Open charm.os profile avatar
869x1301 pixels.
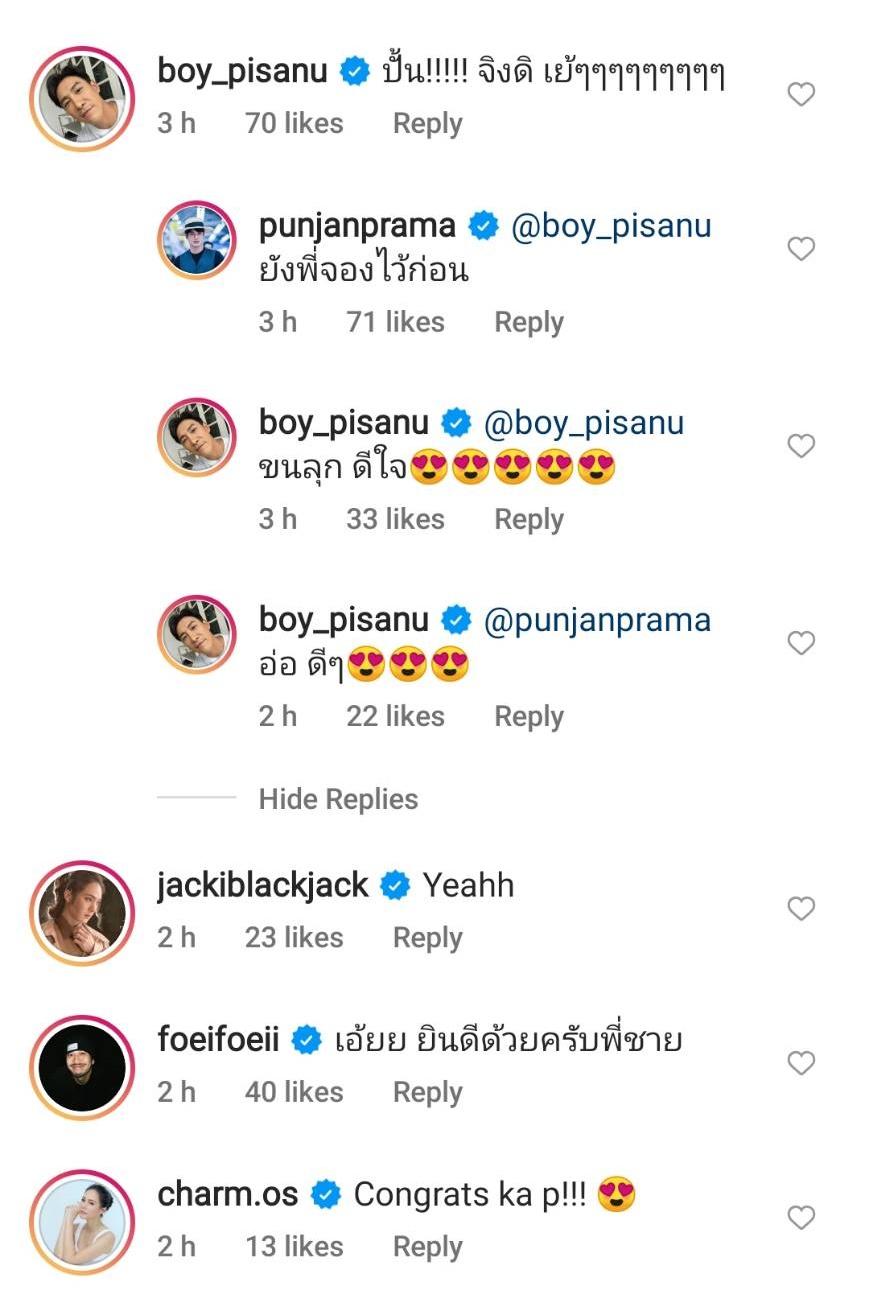point(82,1219)
